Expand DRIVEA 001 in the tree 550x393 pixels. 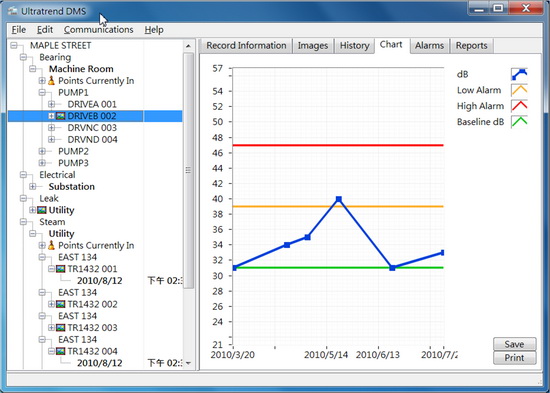(x=52, y=104)
